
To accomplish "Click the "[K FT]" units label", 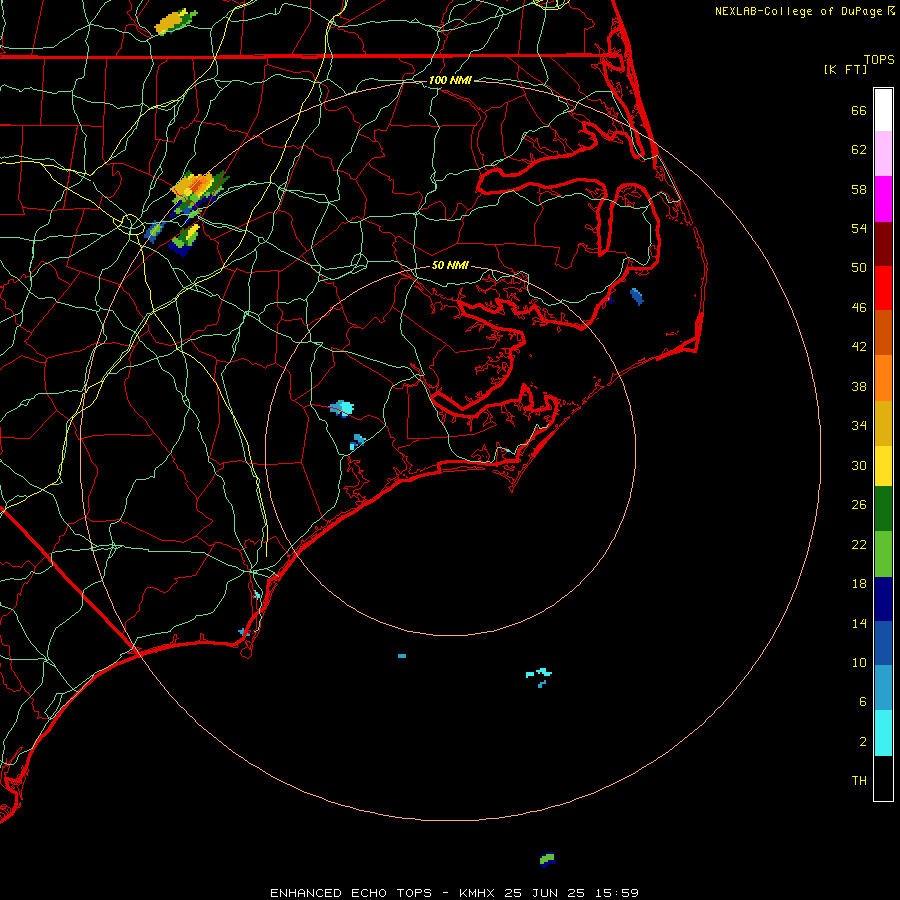I will (x=845, y=69).
